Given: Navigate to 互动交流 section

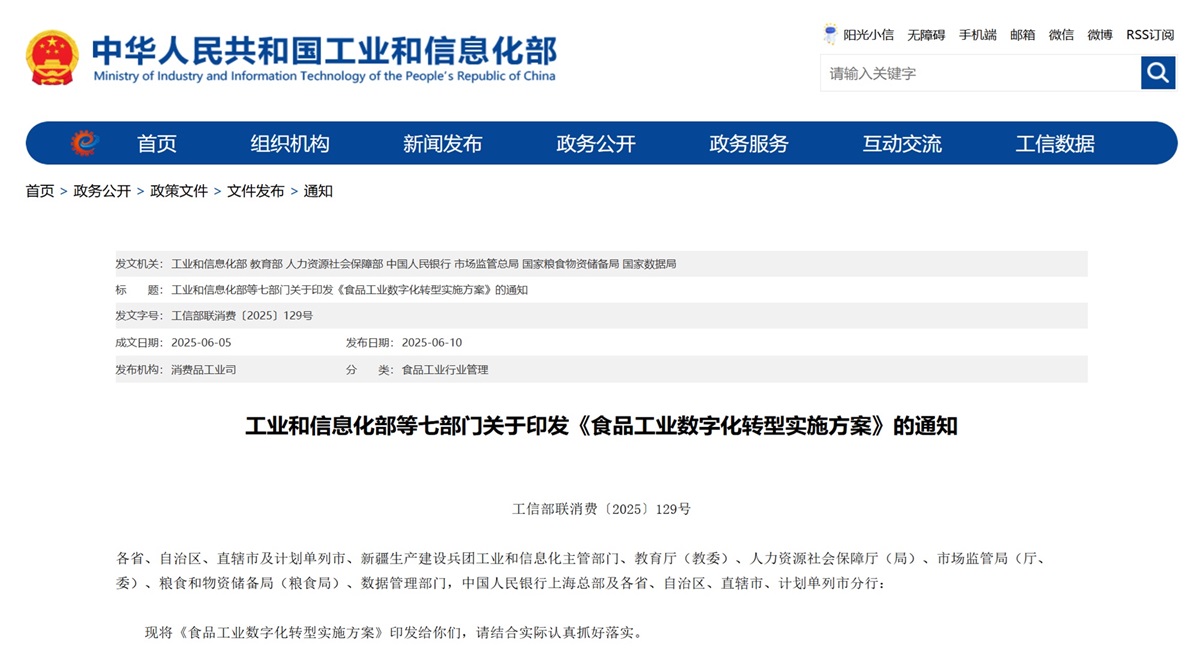Looking at the screenshot, I should click(x=902, y=144).
